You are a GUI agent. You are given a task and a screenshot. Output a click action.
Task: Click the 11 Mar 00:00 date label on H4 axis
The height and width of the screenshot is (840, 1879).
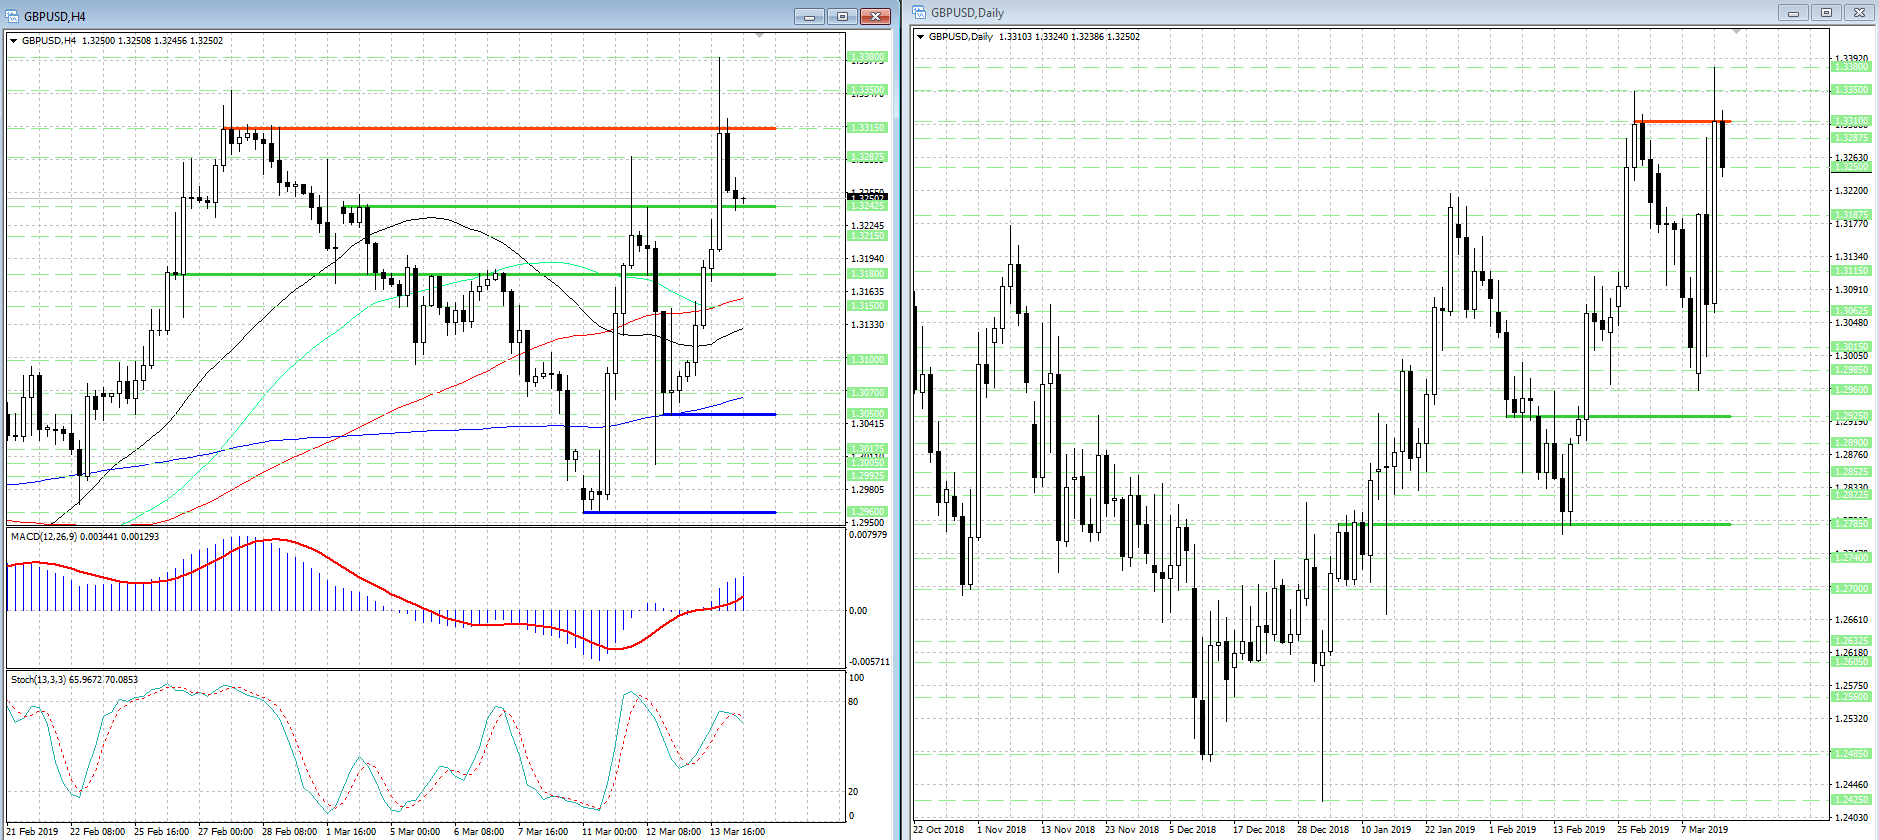pos(609,832)
